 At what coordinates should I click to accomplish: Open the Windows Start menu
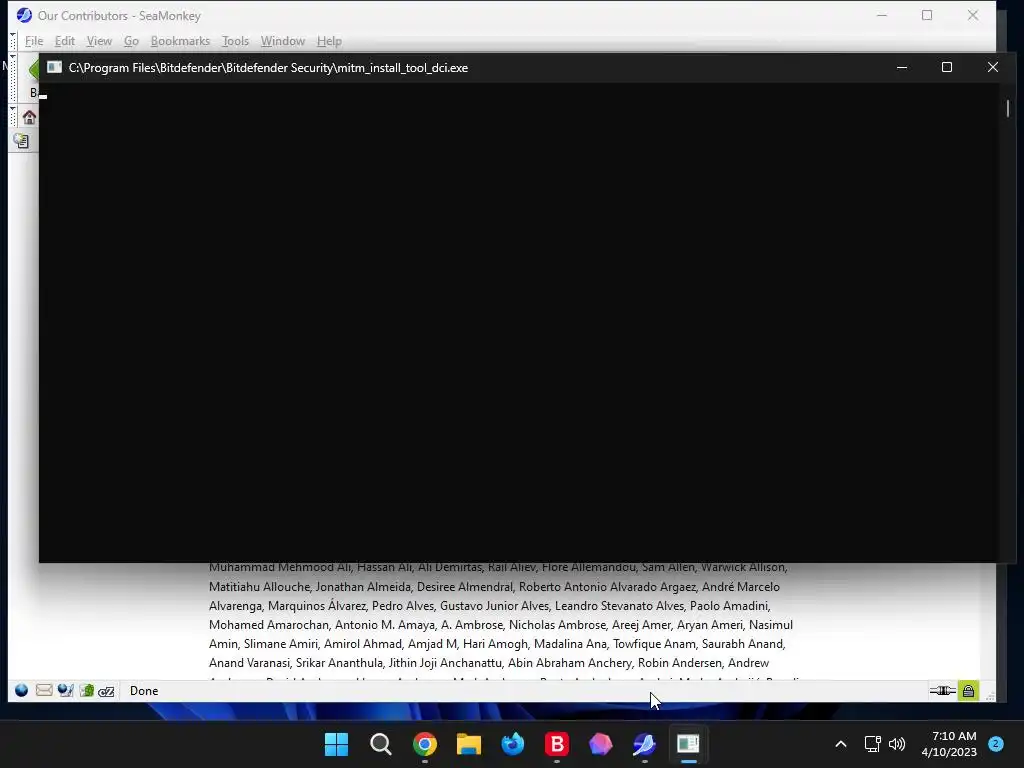coord(336,744)
